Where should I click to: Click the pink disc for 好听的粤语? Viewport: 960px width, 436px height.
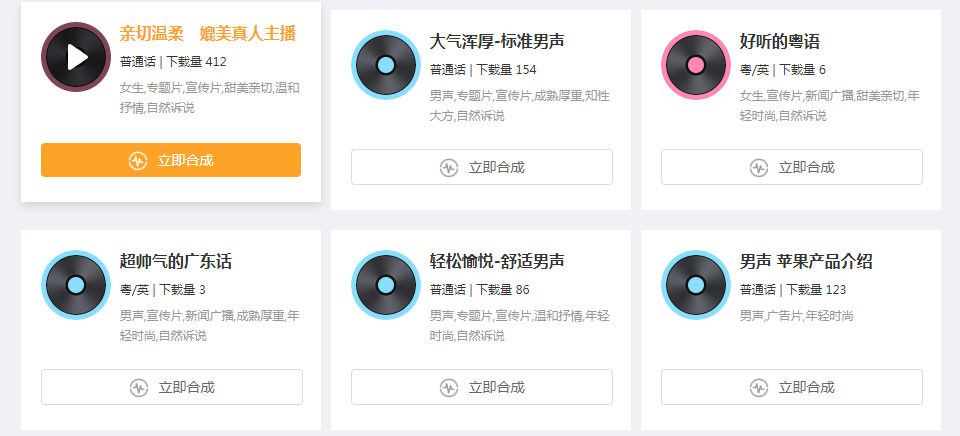tap(696, 65)
